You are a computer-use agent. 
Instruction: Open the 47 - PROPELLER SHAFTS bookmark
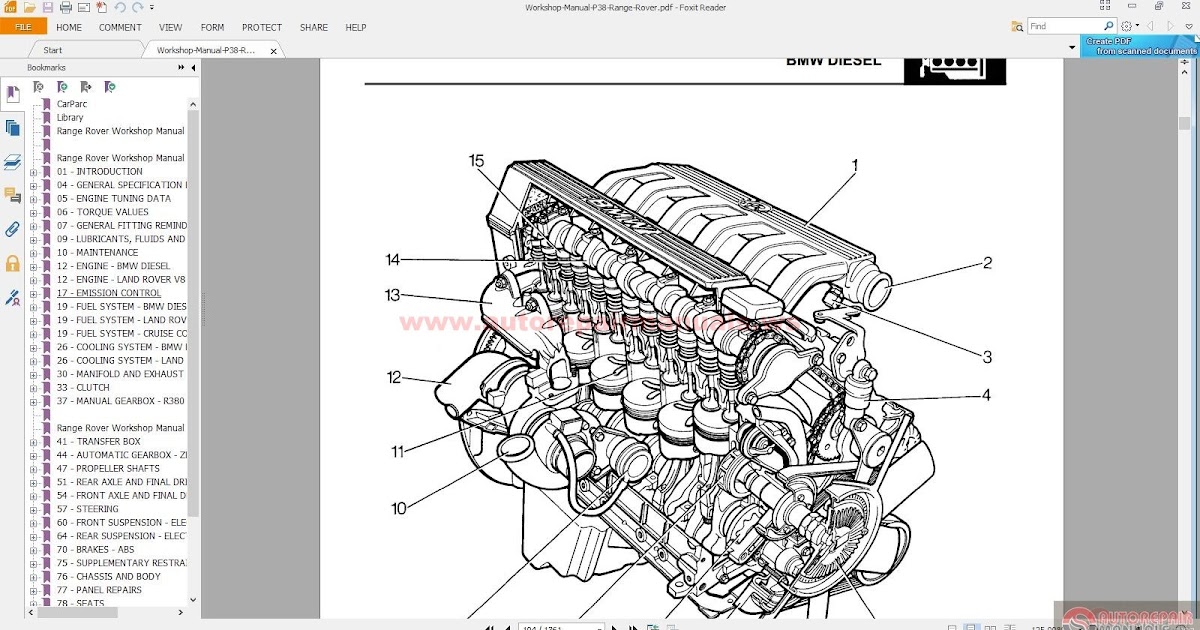(x=108, y=468)
